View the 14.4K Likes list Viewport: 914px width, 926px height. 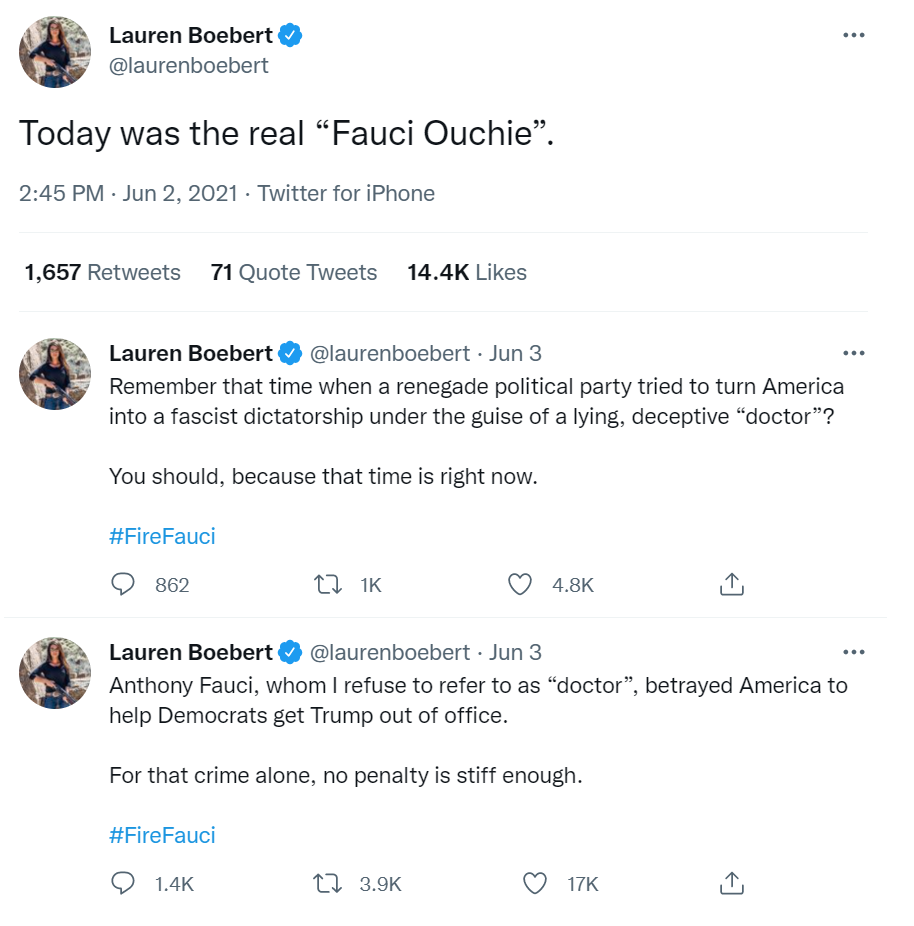tap(467, 272)
